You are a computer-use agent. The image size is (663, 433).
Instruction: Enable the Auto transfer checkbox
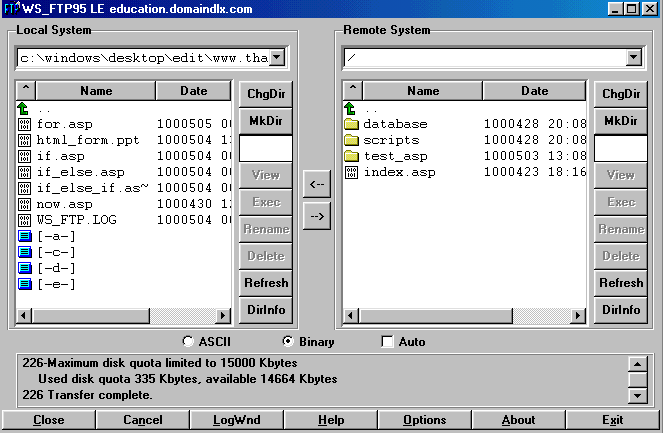[x=387, y=341]
